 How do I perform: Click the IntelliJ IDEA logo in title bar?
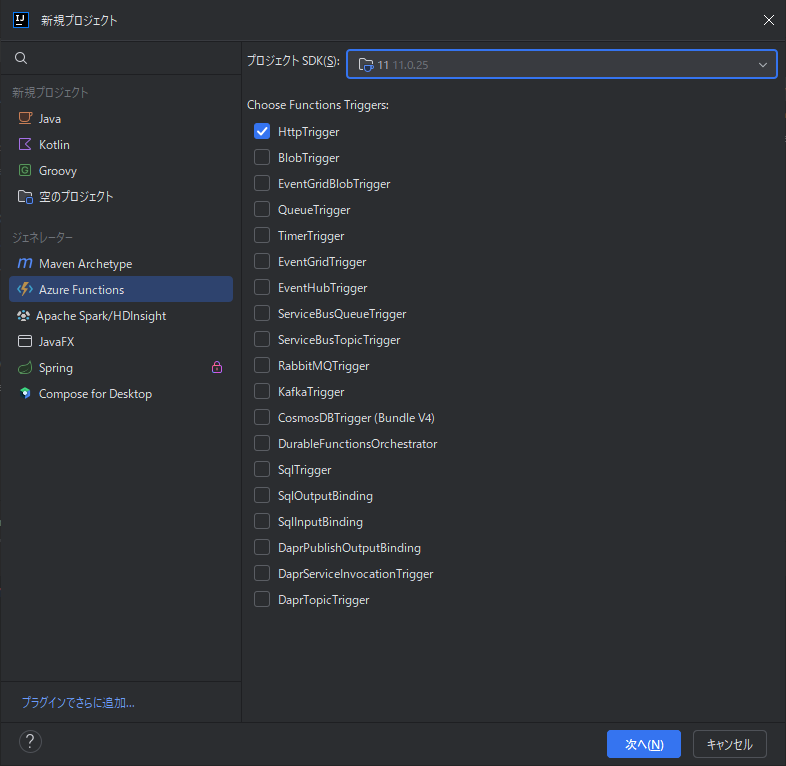[21, 20]
